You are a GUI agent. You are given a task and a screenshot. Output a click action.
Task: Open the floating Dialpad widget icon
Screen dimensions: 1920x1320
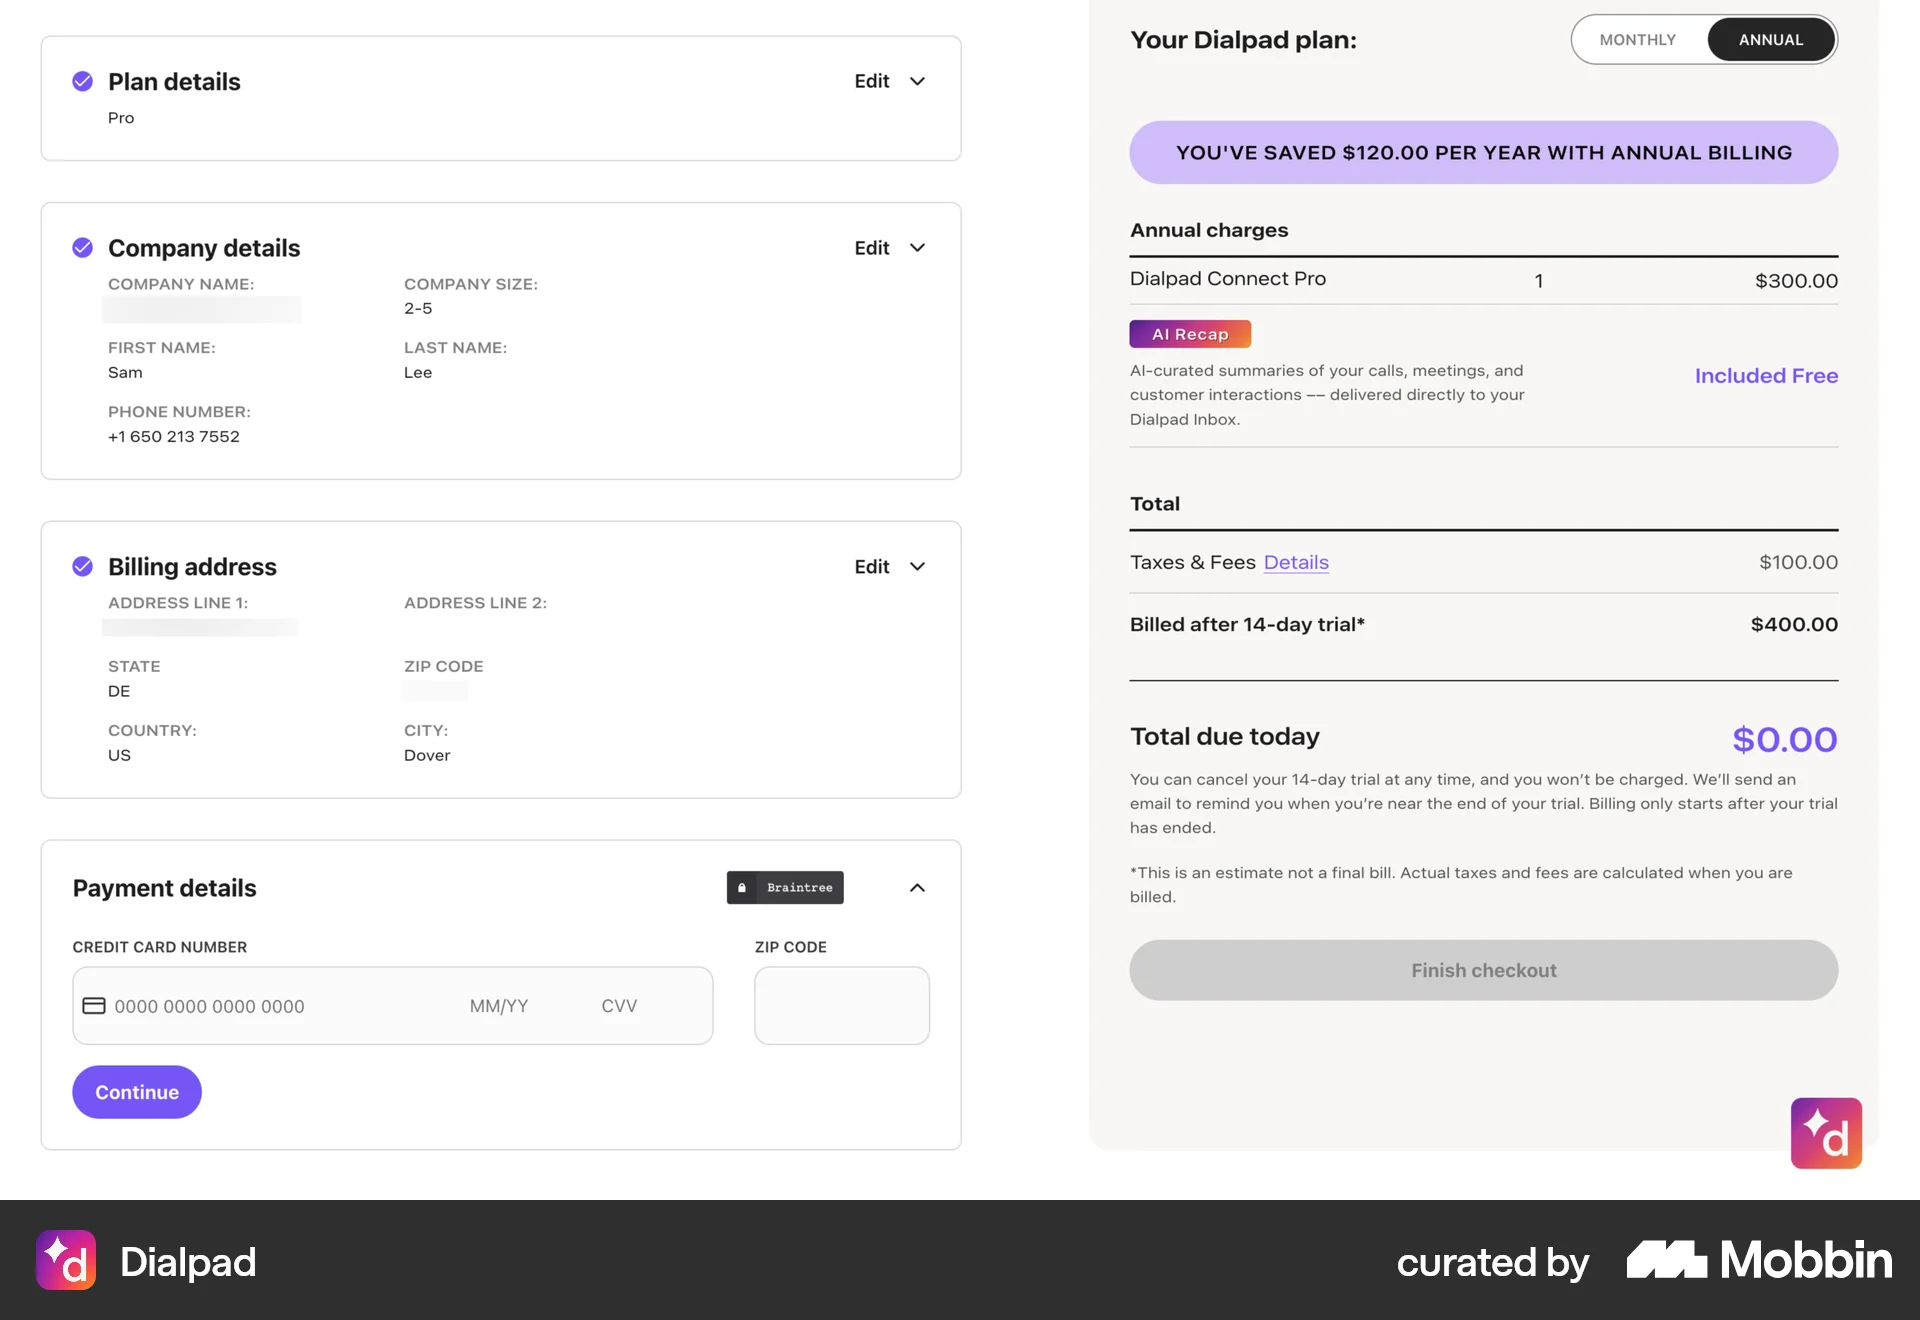(1826, 1133)
